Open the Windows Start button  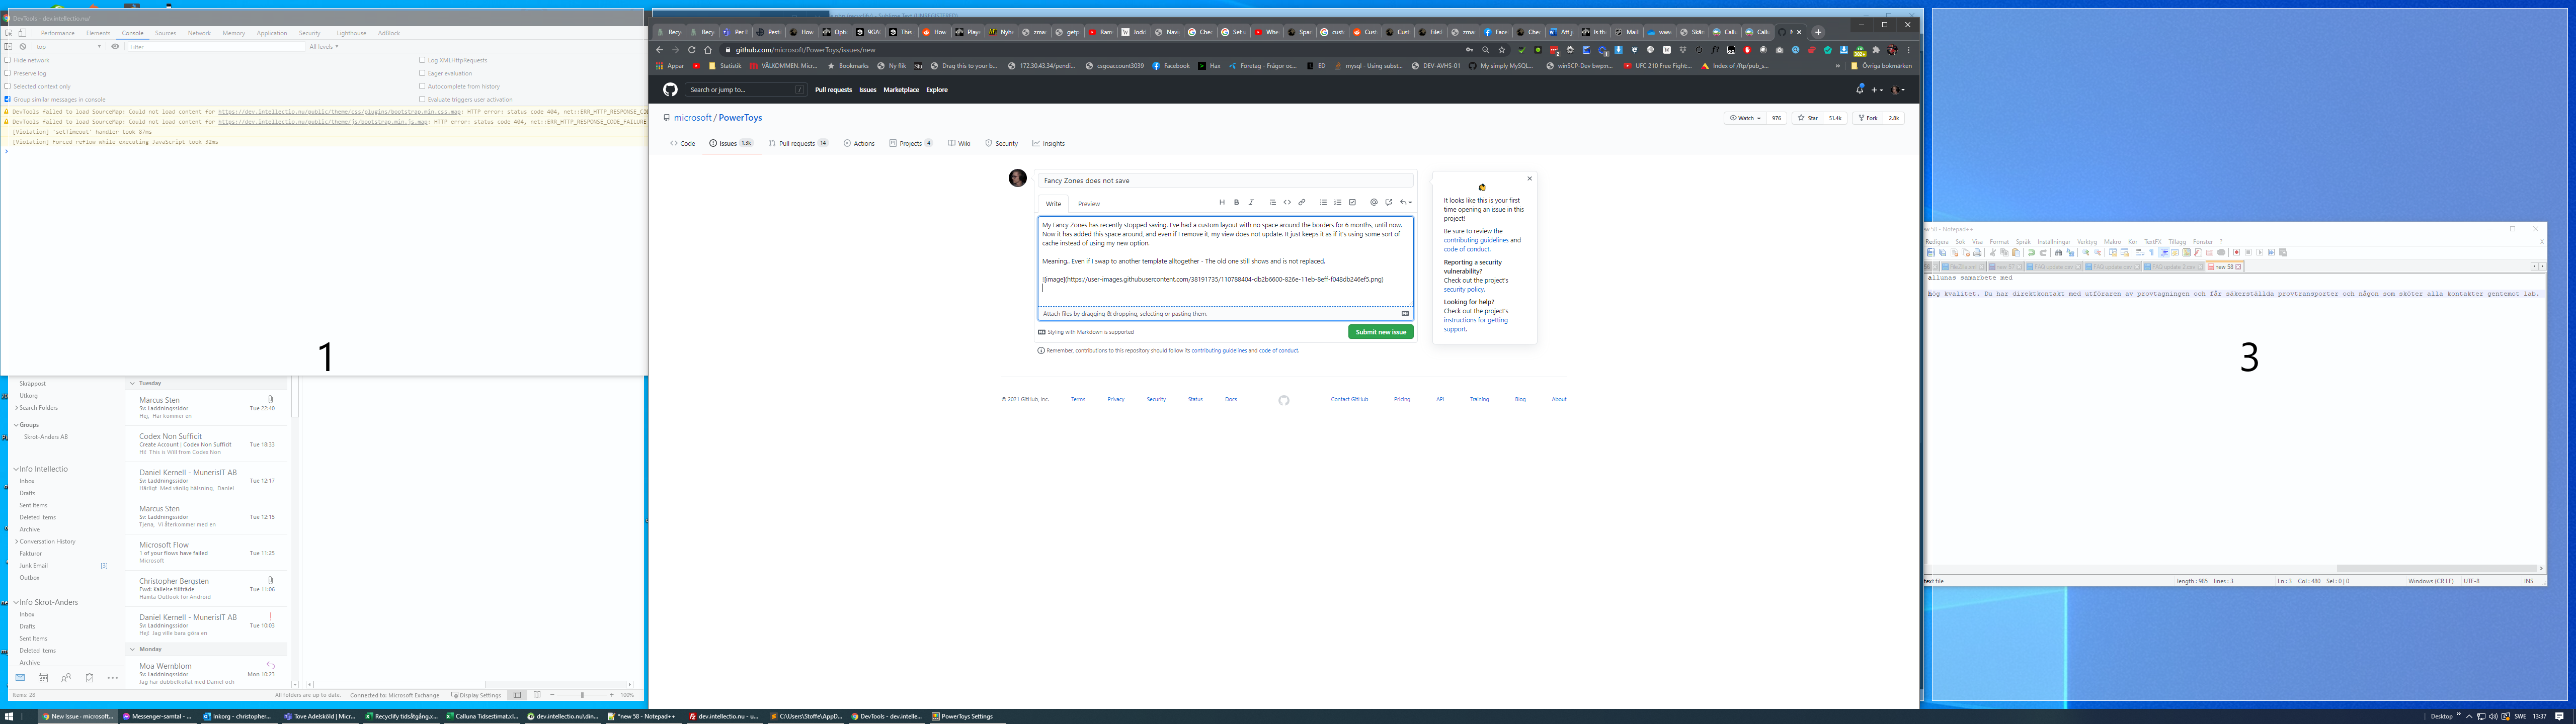tap(9, 716)
